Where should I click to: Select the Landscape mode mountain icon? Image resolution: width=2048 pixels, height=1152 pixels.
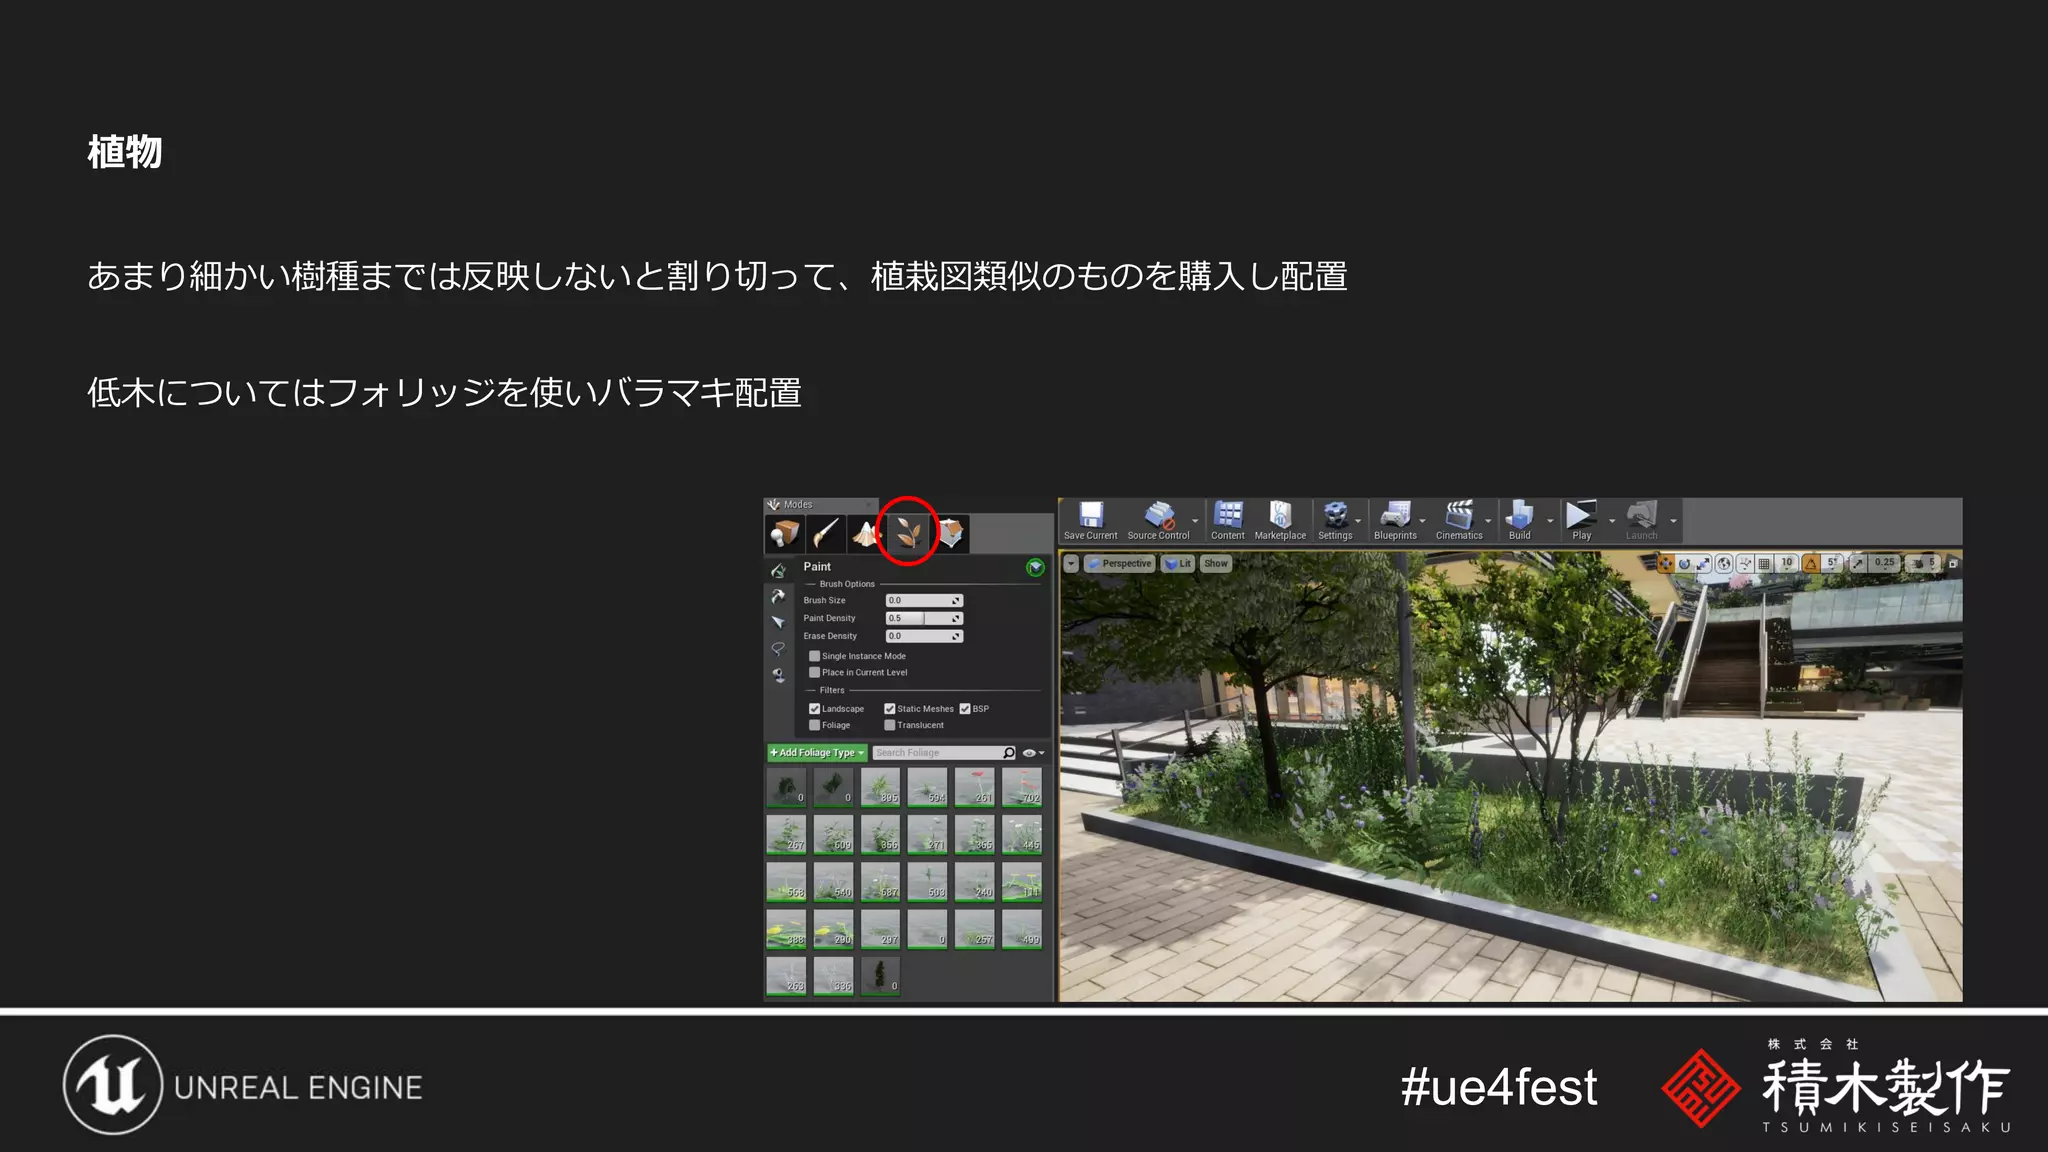coord(866,533)
